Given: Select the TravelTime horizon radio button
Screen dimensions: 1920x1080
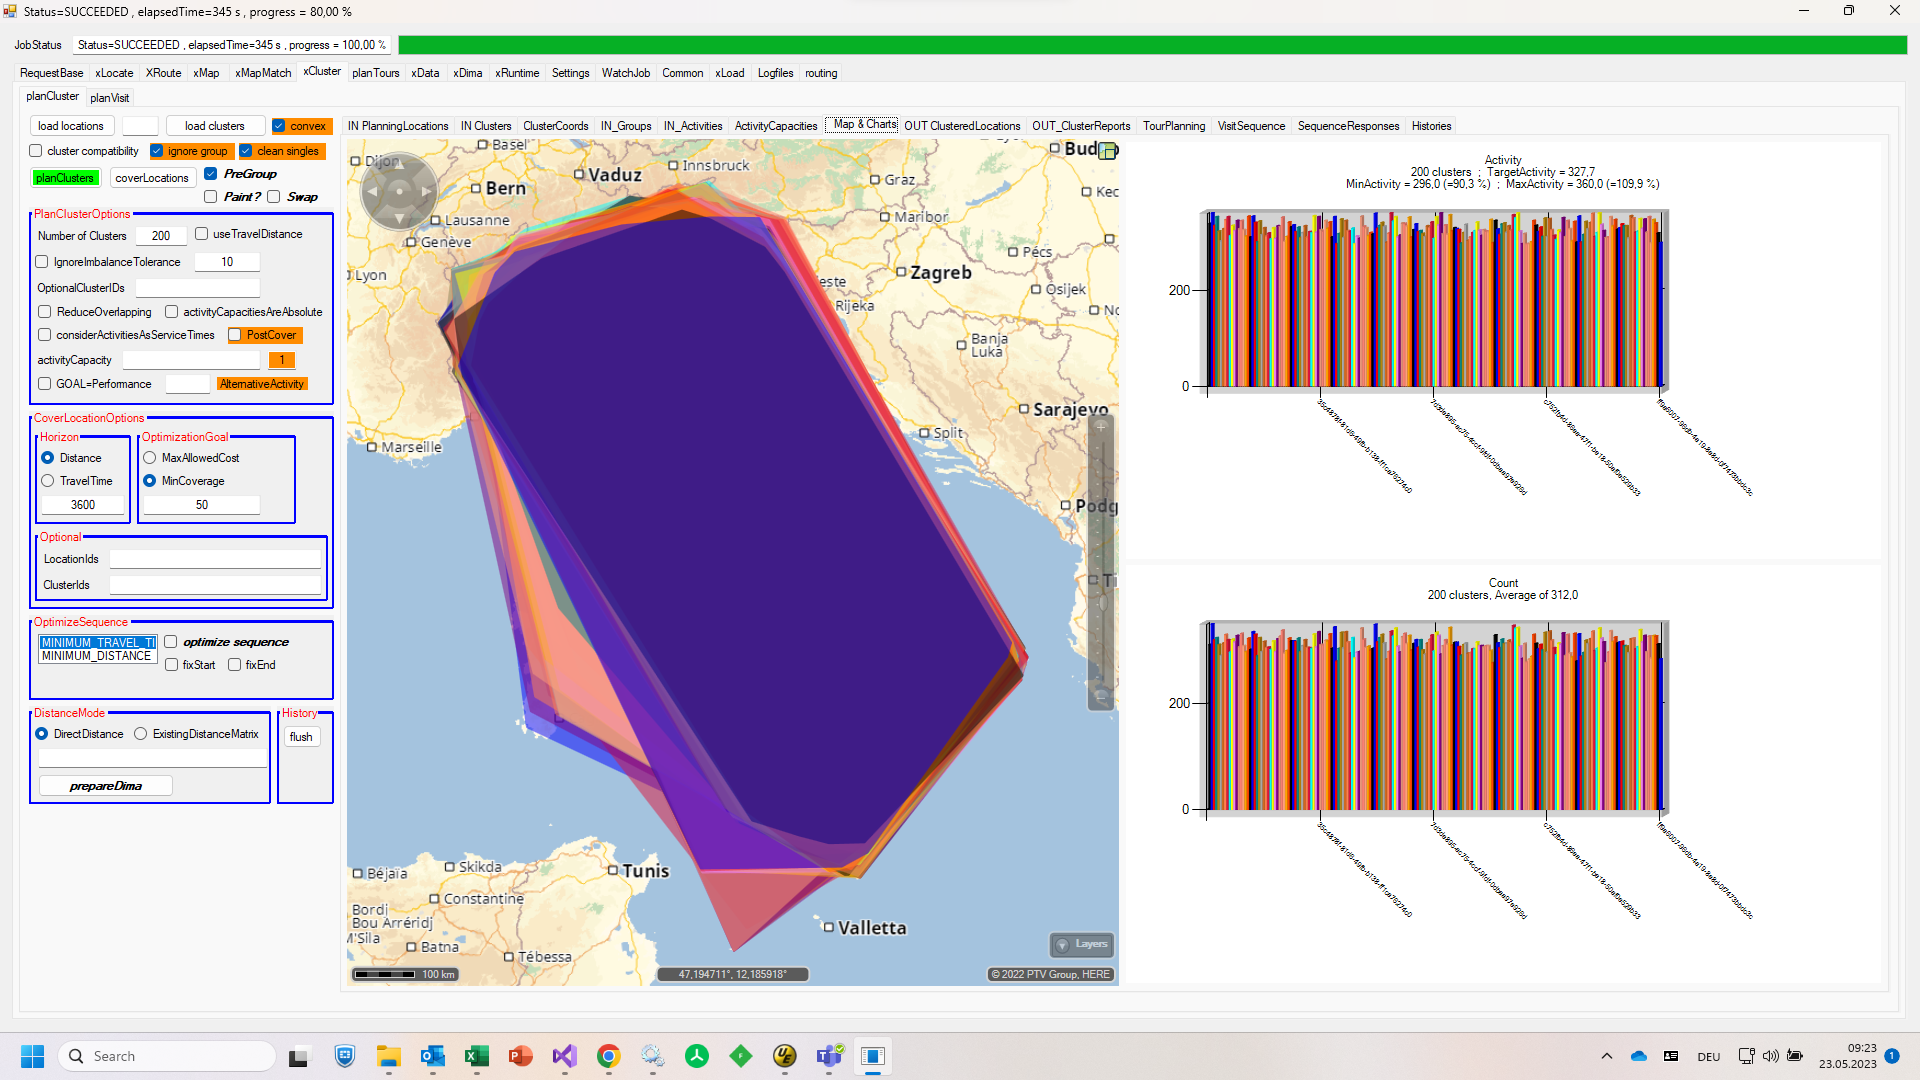Looking at the screenshot, I should pyautogui.click(x=48, y=481).
